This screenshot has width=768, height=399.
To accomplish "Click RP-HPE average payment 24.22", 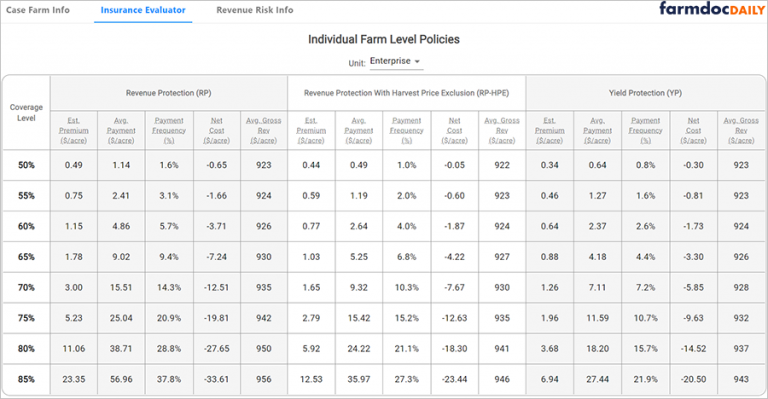I will [x=359, y=349].
